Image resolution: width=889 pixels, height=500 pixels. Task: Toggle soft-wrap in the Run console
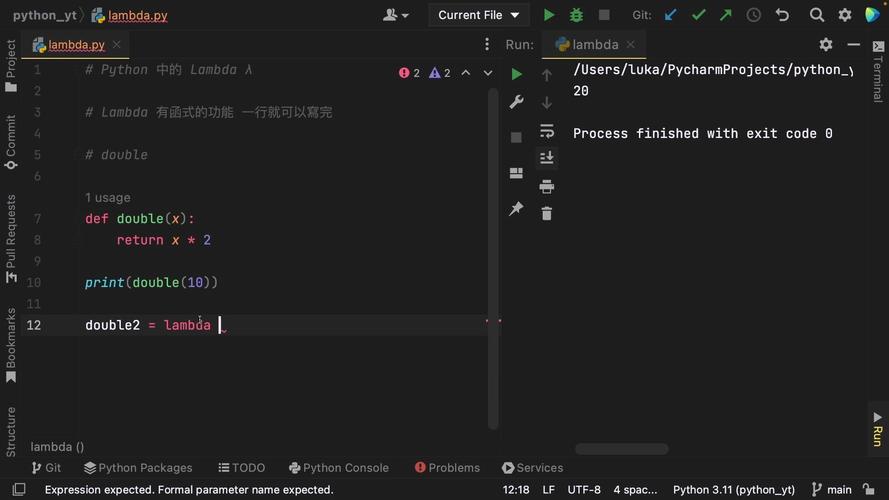click(x=547, y=131)
